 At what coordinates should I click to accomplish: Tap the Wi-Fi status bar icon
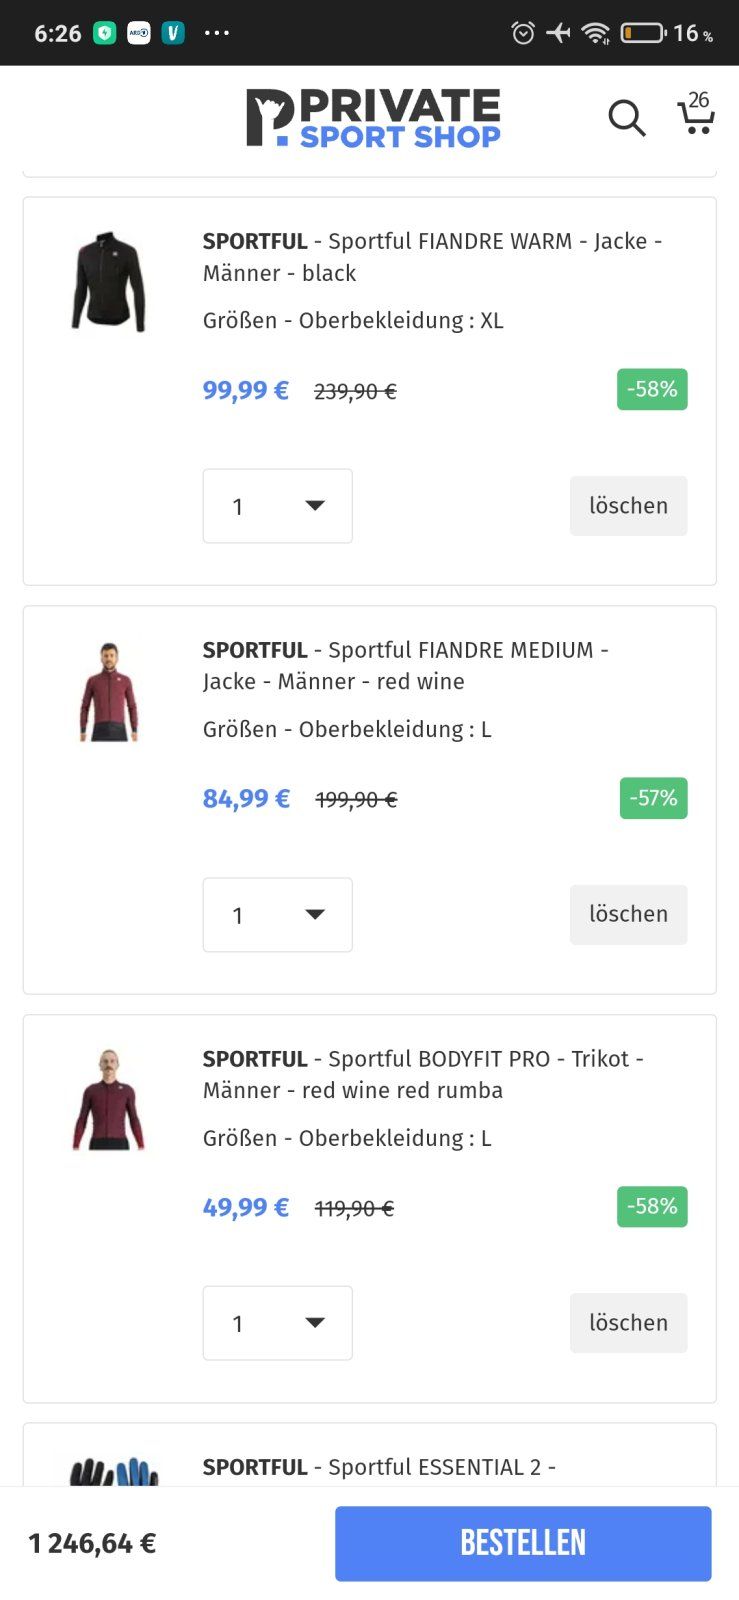(x=596, y=33)
